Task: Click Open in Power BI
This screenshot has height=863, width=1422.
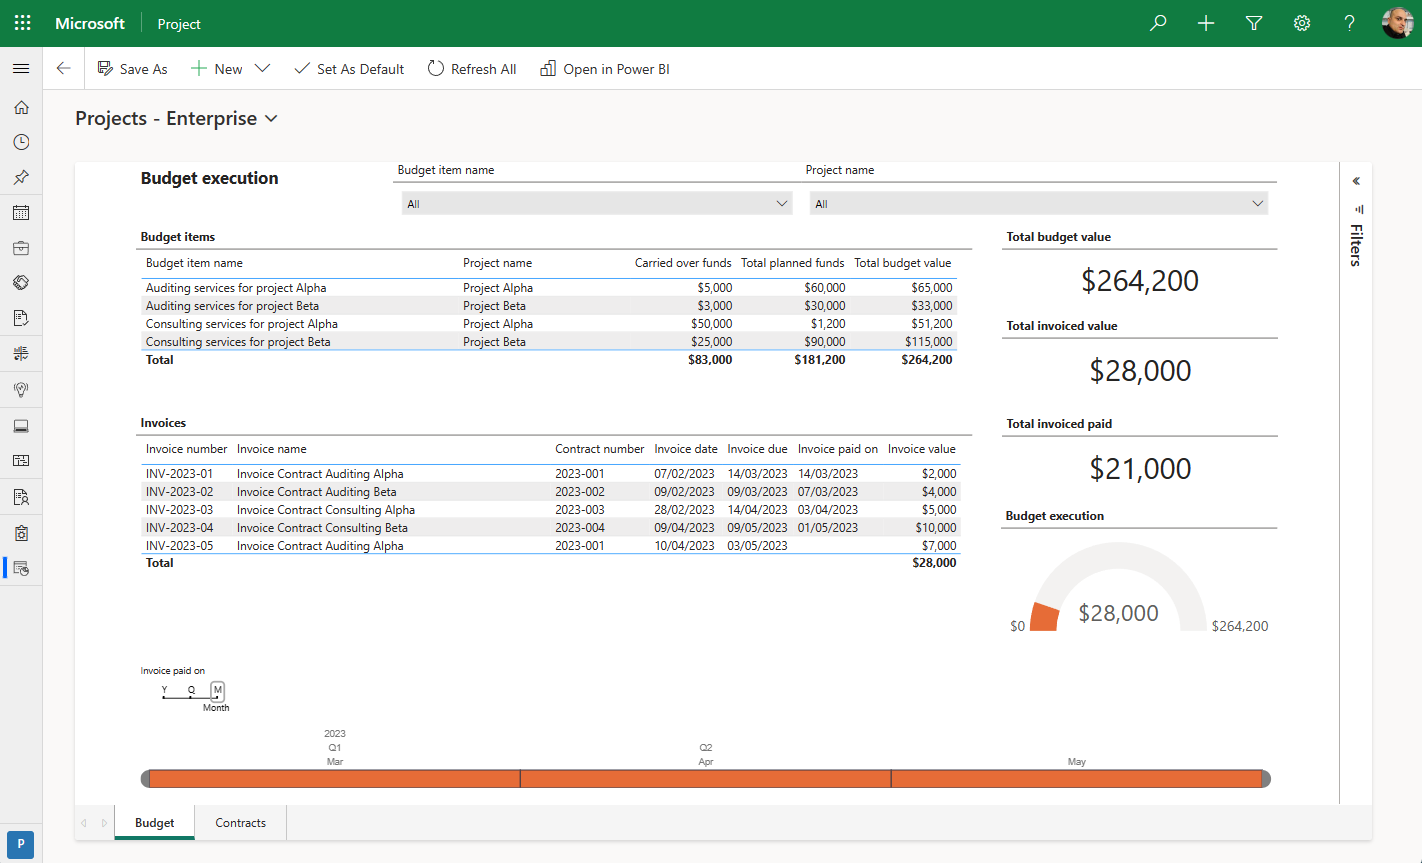Action: point(605,69)
